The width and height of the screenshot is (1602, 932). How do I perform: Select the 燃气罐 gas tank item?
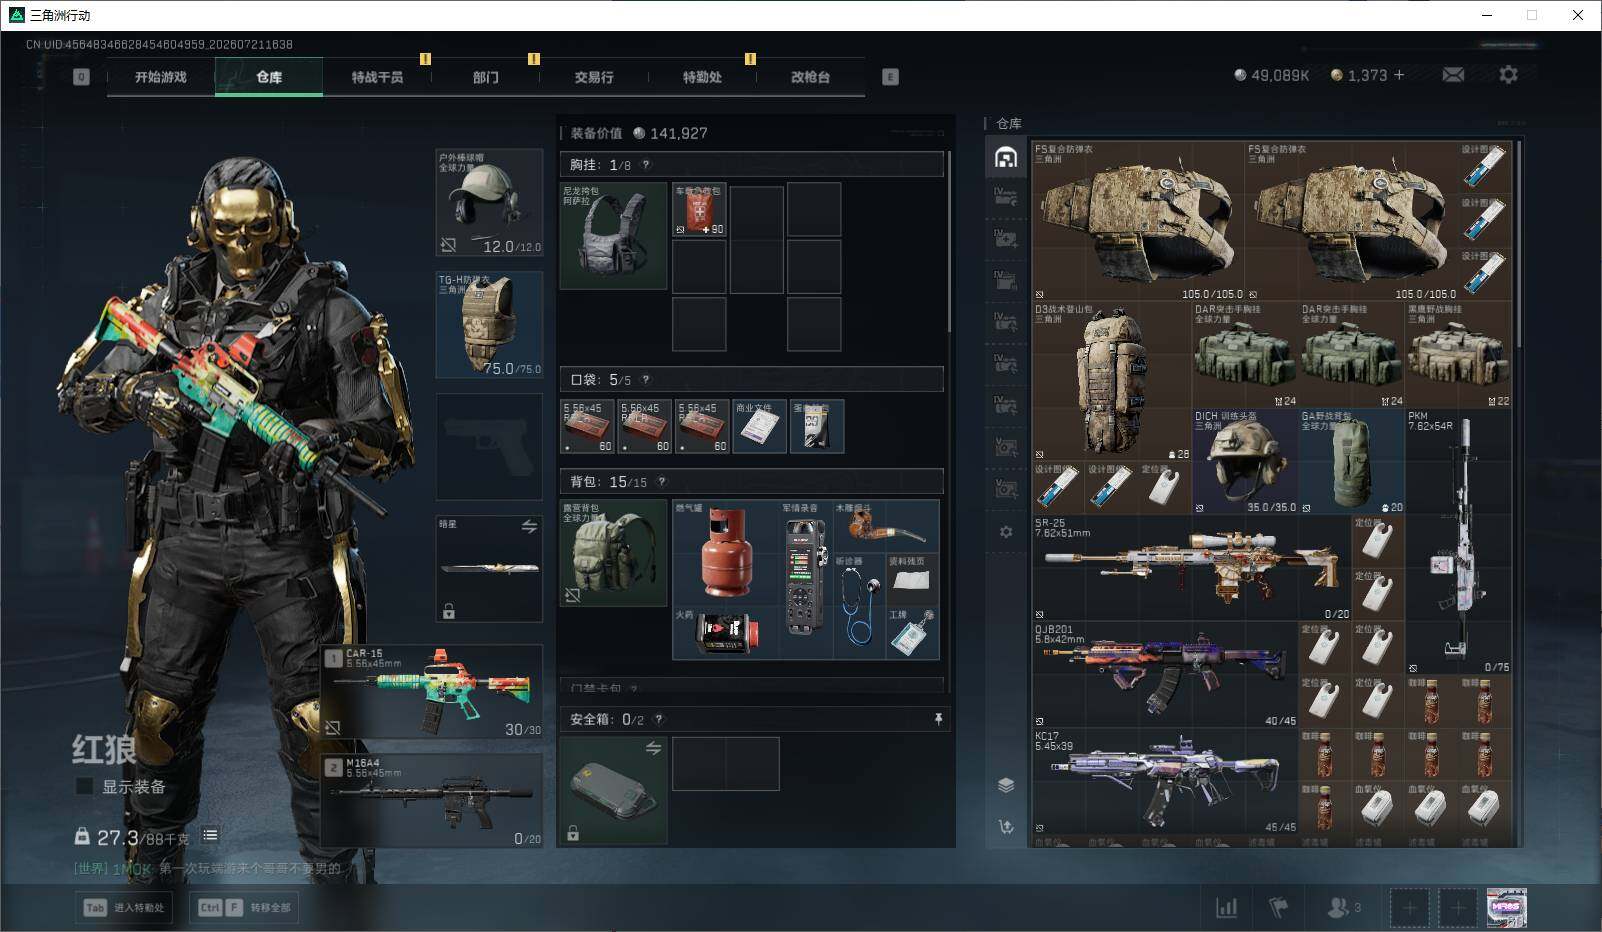[726, 553]
